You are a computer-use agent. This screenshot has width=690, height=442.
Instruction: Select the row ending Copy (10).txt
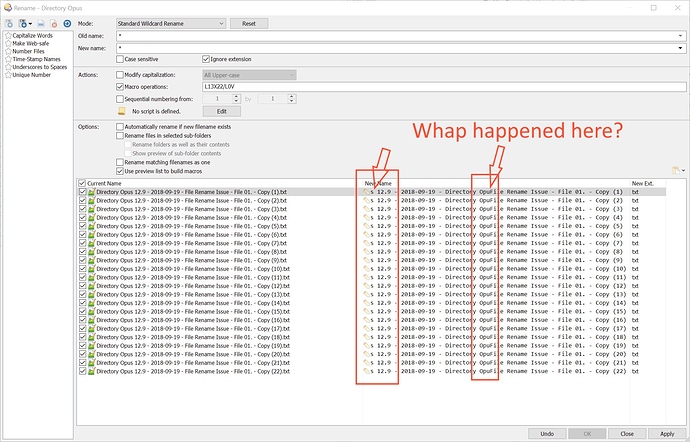[193, 269]
